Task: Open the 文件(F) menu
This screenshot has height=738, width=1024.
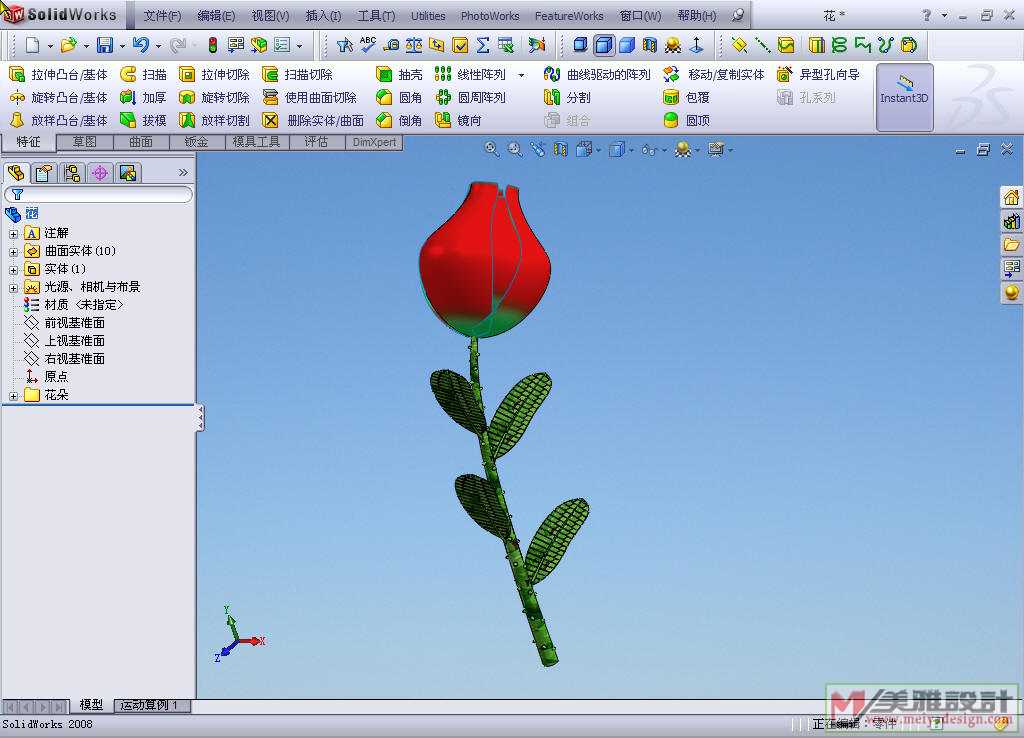Action: [x=162, y=16]
